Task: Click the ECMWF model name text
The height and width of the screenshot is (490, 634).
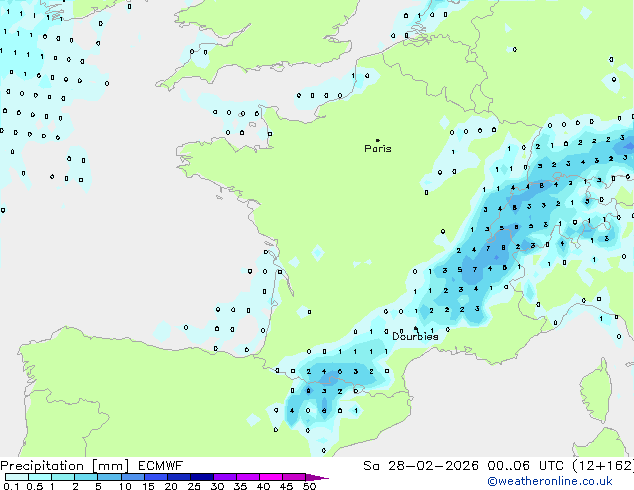Action: pos(161,466)
